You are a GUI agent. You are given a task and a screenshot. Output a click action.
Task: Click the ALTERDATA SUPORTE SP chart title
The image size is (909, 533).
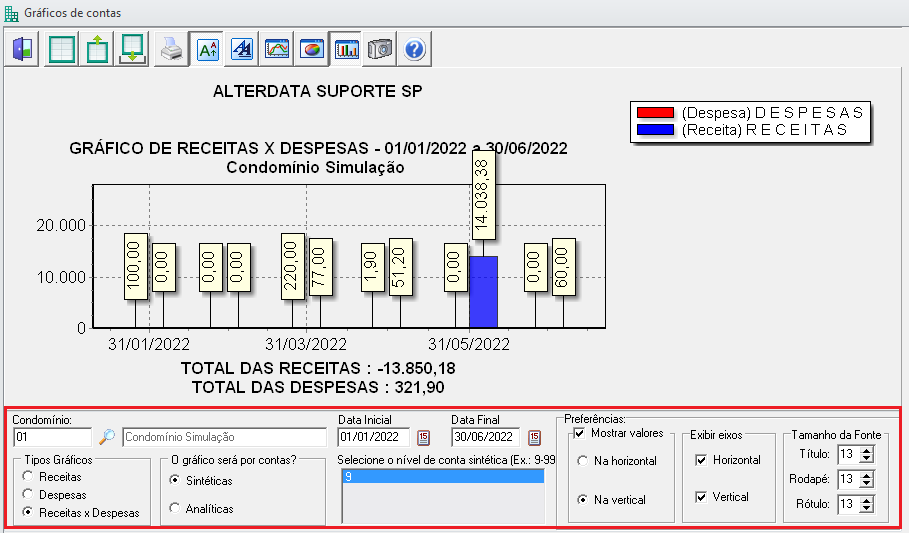click(318, 92)
